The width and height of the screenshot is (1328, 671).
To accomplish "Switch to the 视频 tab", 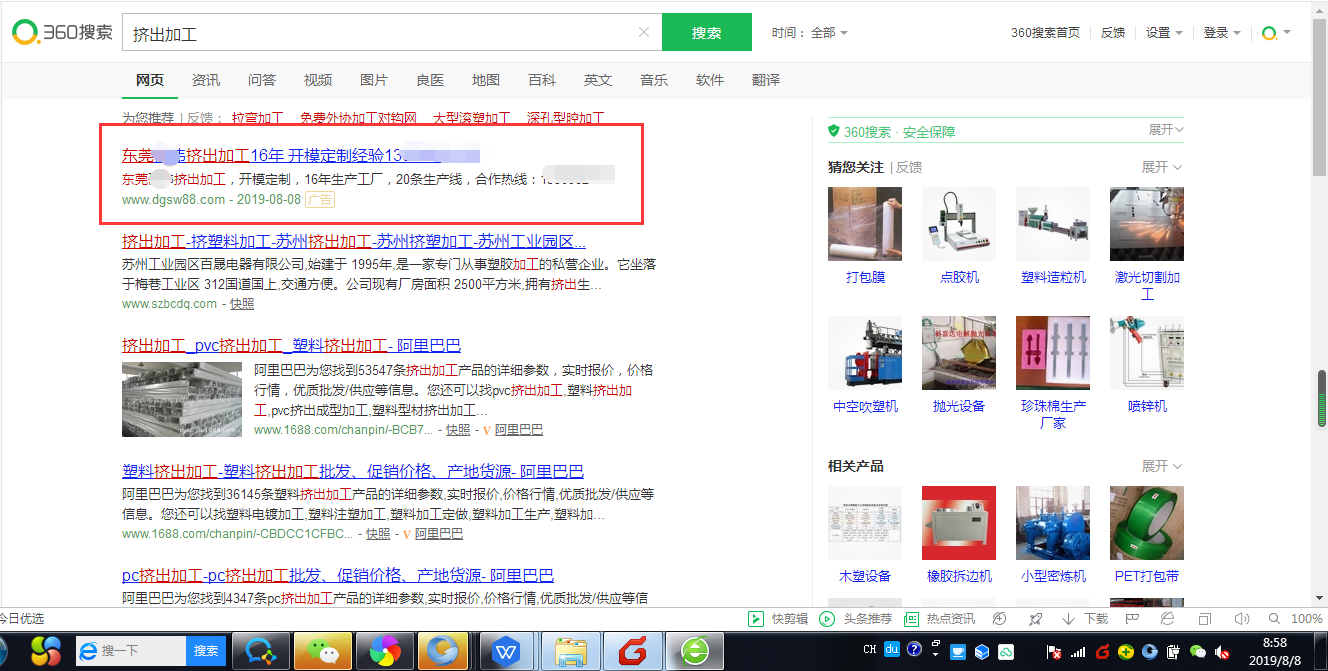I will click(x=318, y=80).
